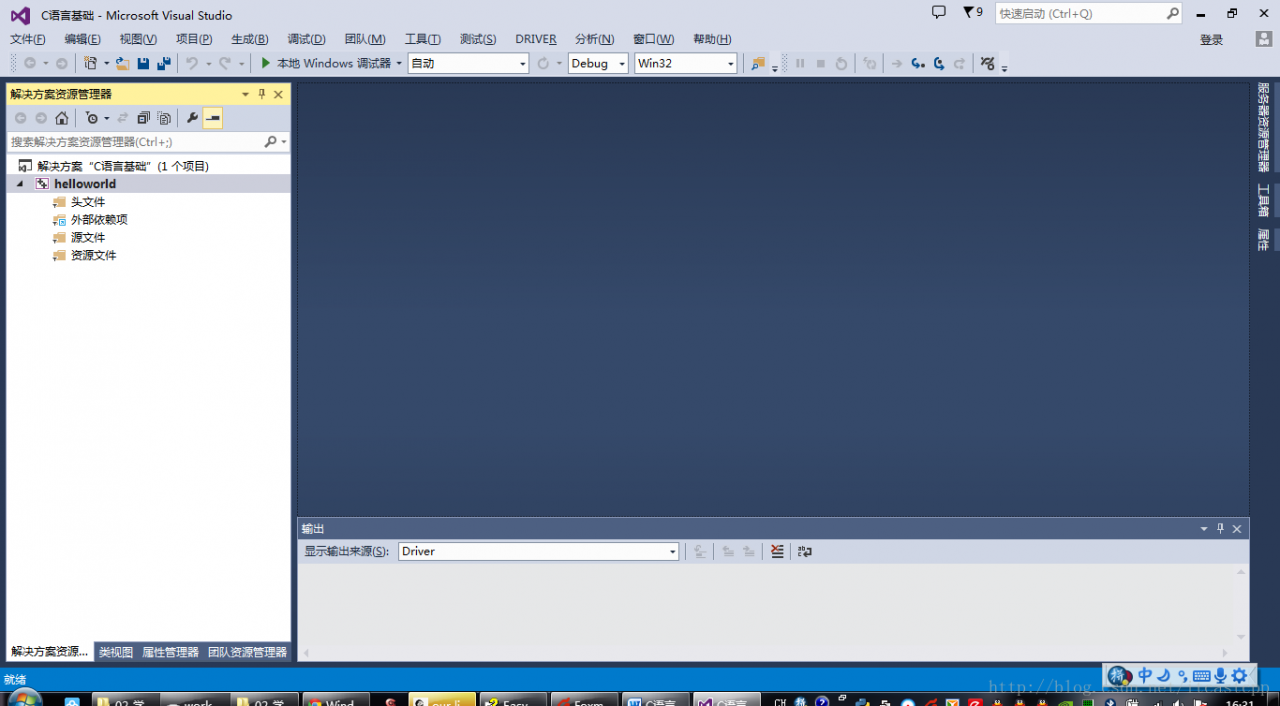Viewport: 1280px width, 706px height.
Task: Open Properties wrench icon in Solution Explorer
Action: [x=192, y=118]
